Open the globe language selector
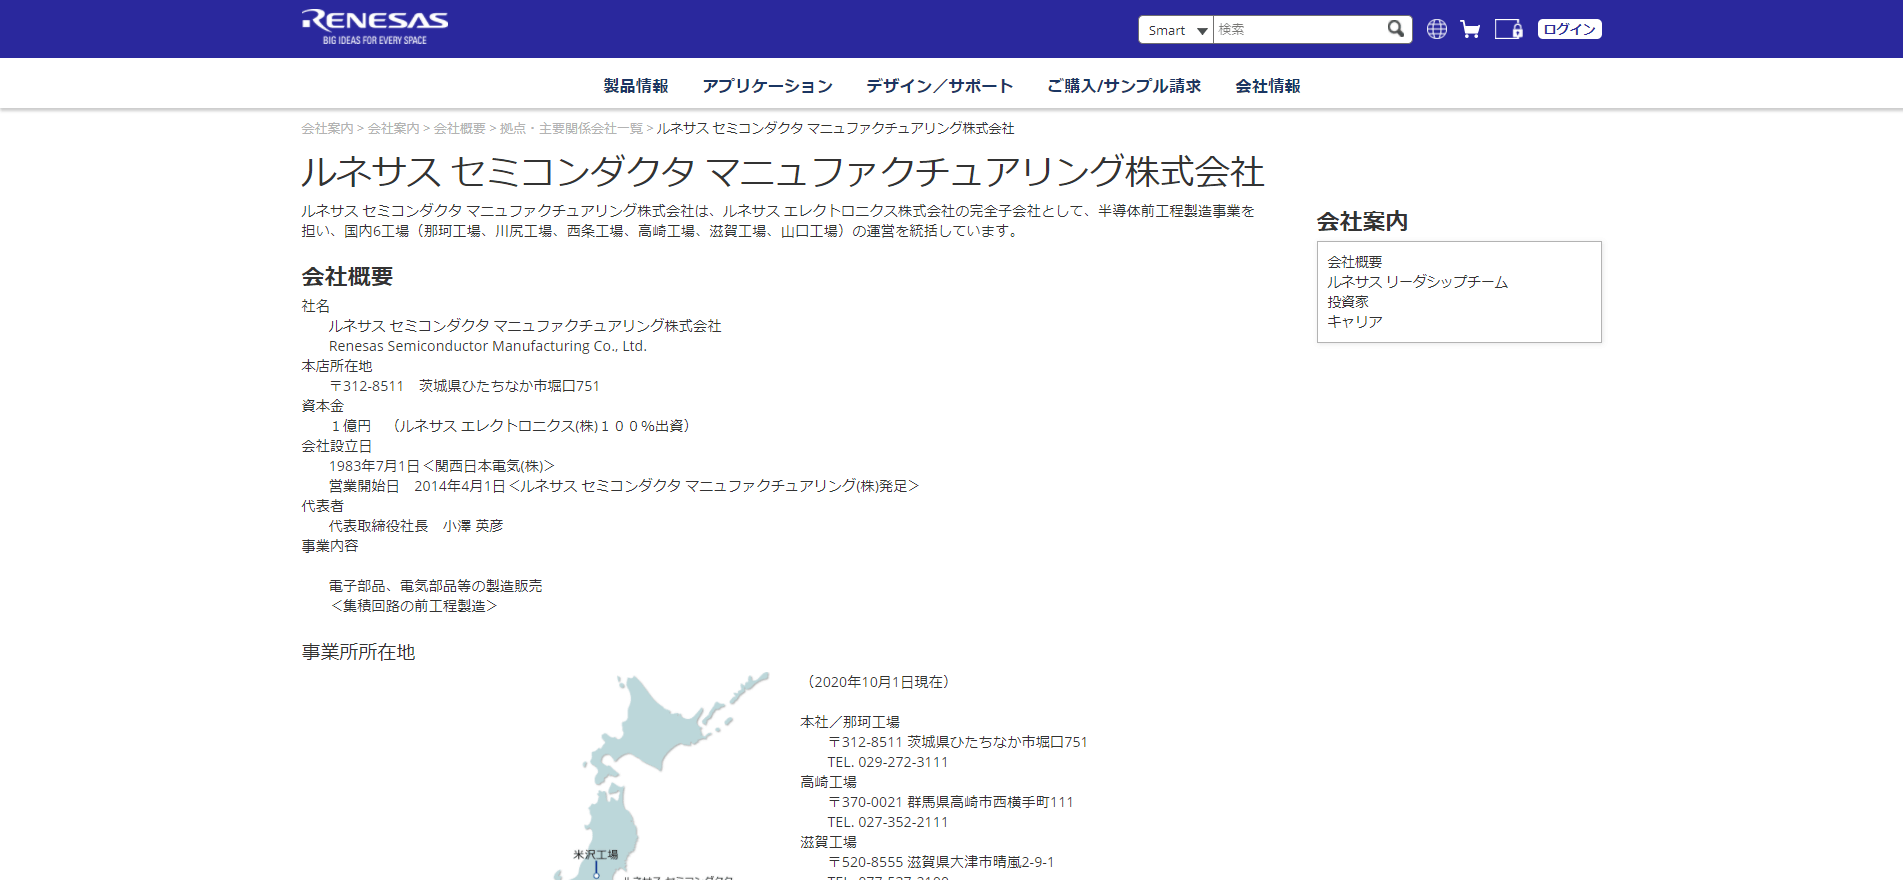Image resolution: width=1903 pixels, height=880 pixels. point(1437,29)
